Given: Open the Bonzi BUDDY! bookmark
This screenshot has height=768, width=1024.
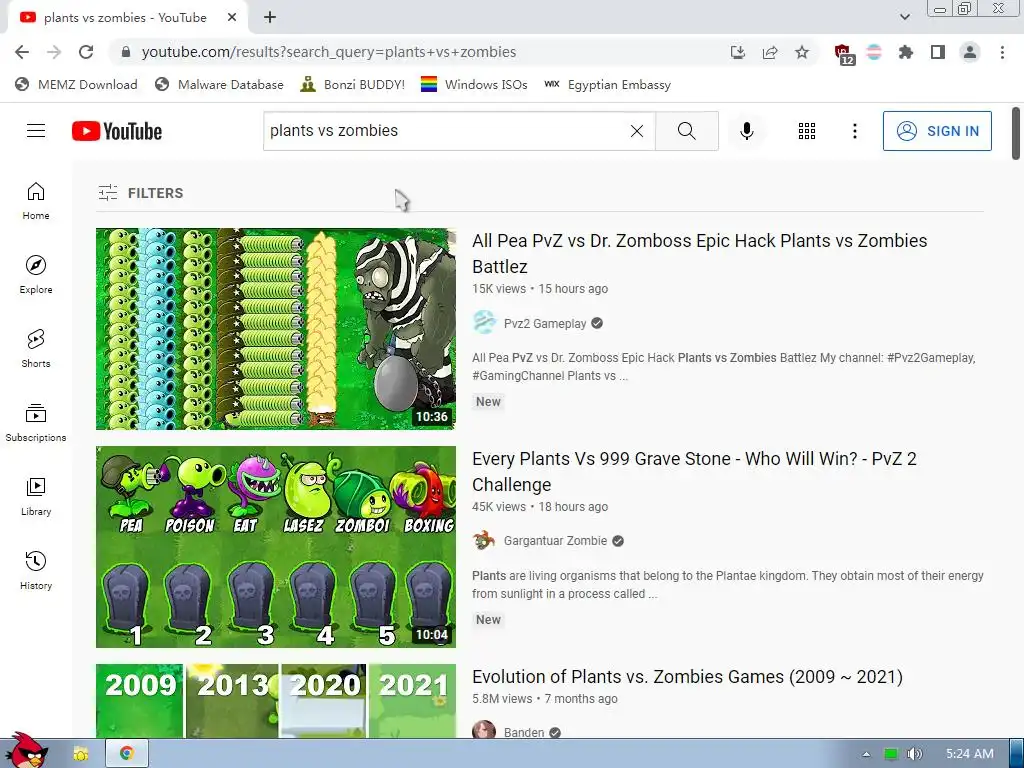Looking at the screenshot, I should 352,84.
